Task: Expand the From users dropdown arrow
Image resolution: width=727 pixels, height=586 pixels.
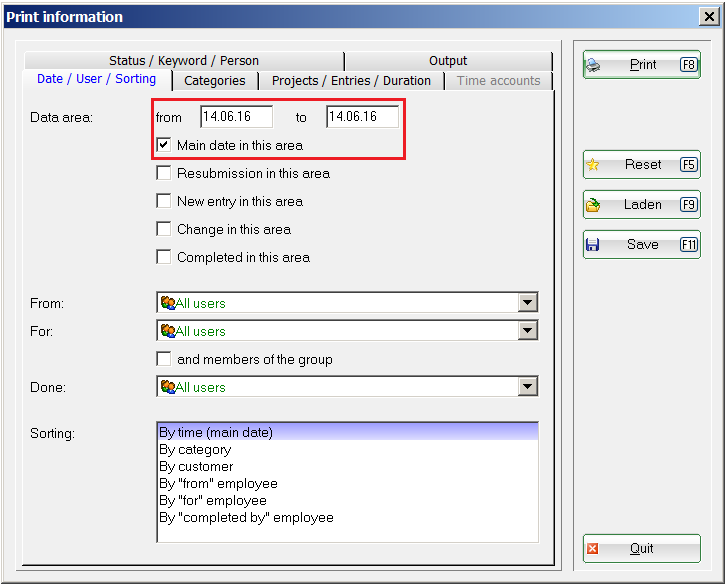Action: click(527, 303)
